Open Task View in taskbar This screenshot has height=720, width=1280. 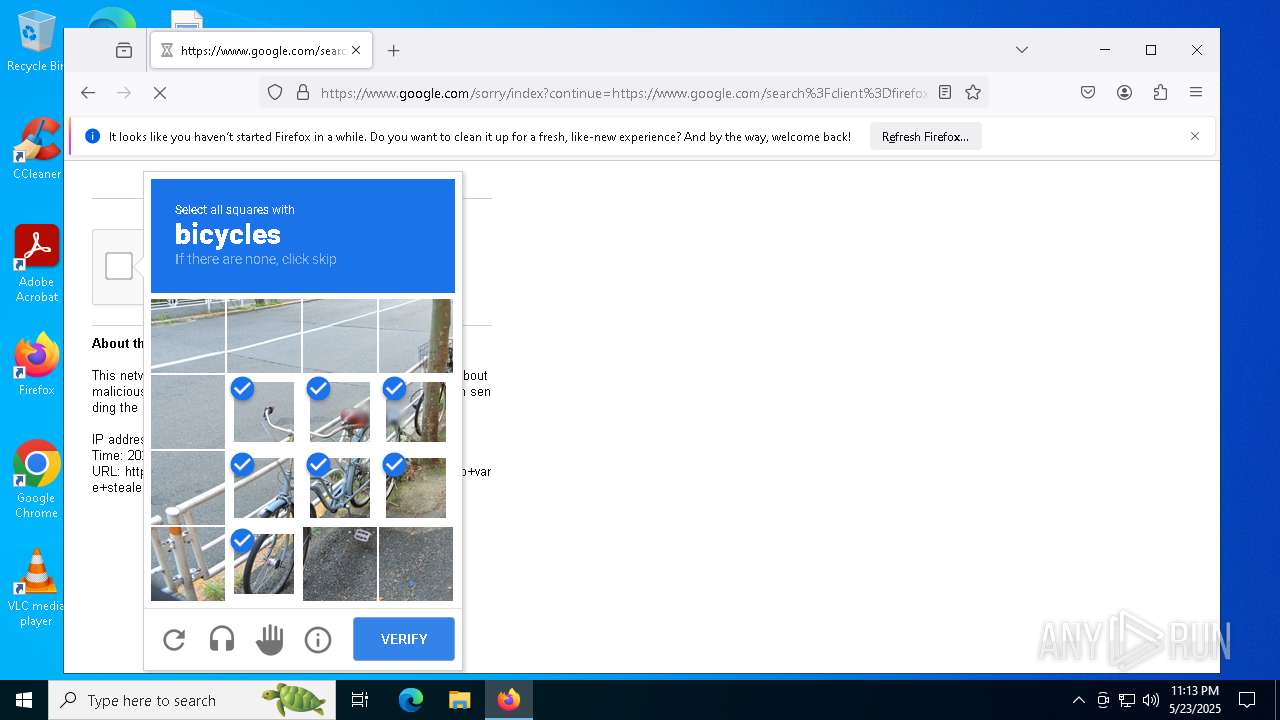(x=360, y=700)
